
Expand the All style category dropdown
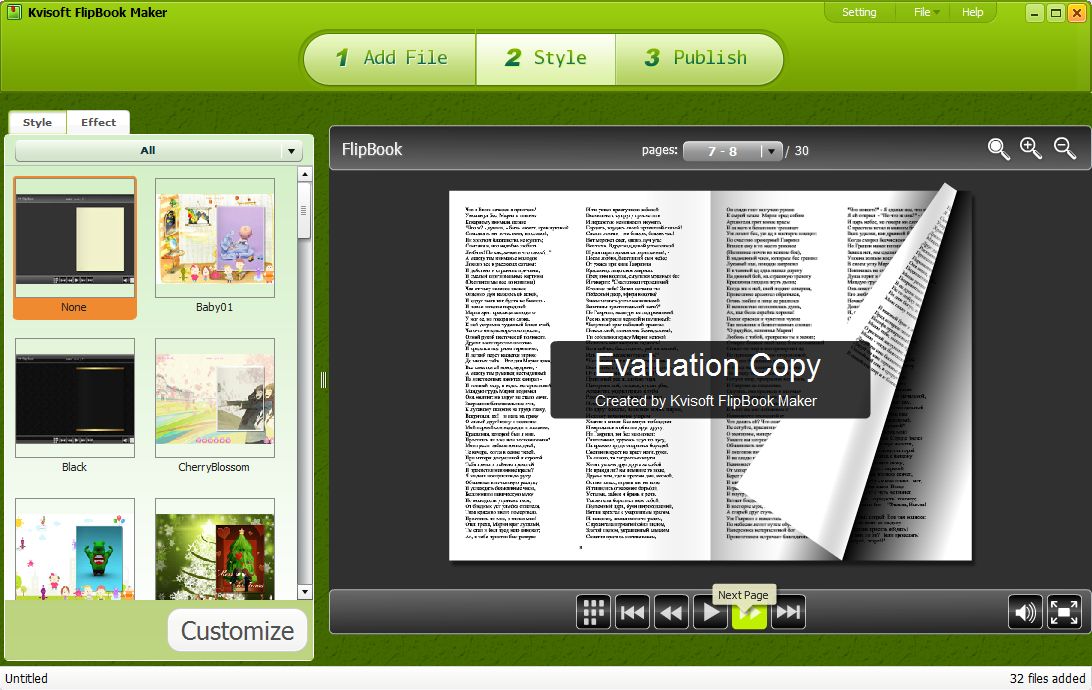(x=291, y=151)
